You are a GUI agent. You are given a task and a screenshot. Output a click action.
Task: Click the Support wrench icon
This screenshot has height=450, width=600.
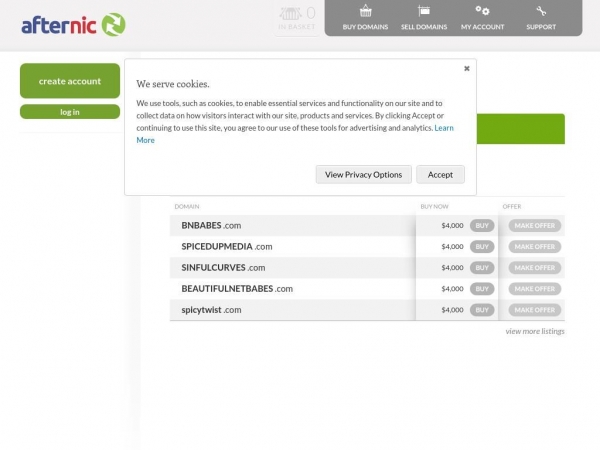(x=541, y=11)
